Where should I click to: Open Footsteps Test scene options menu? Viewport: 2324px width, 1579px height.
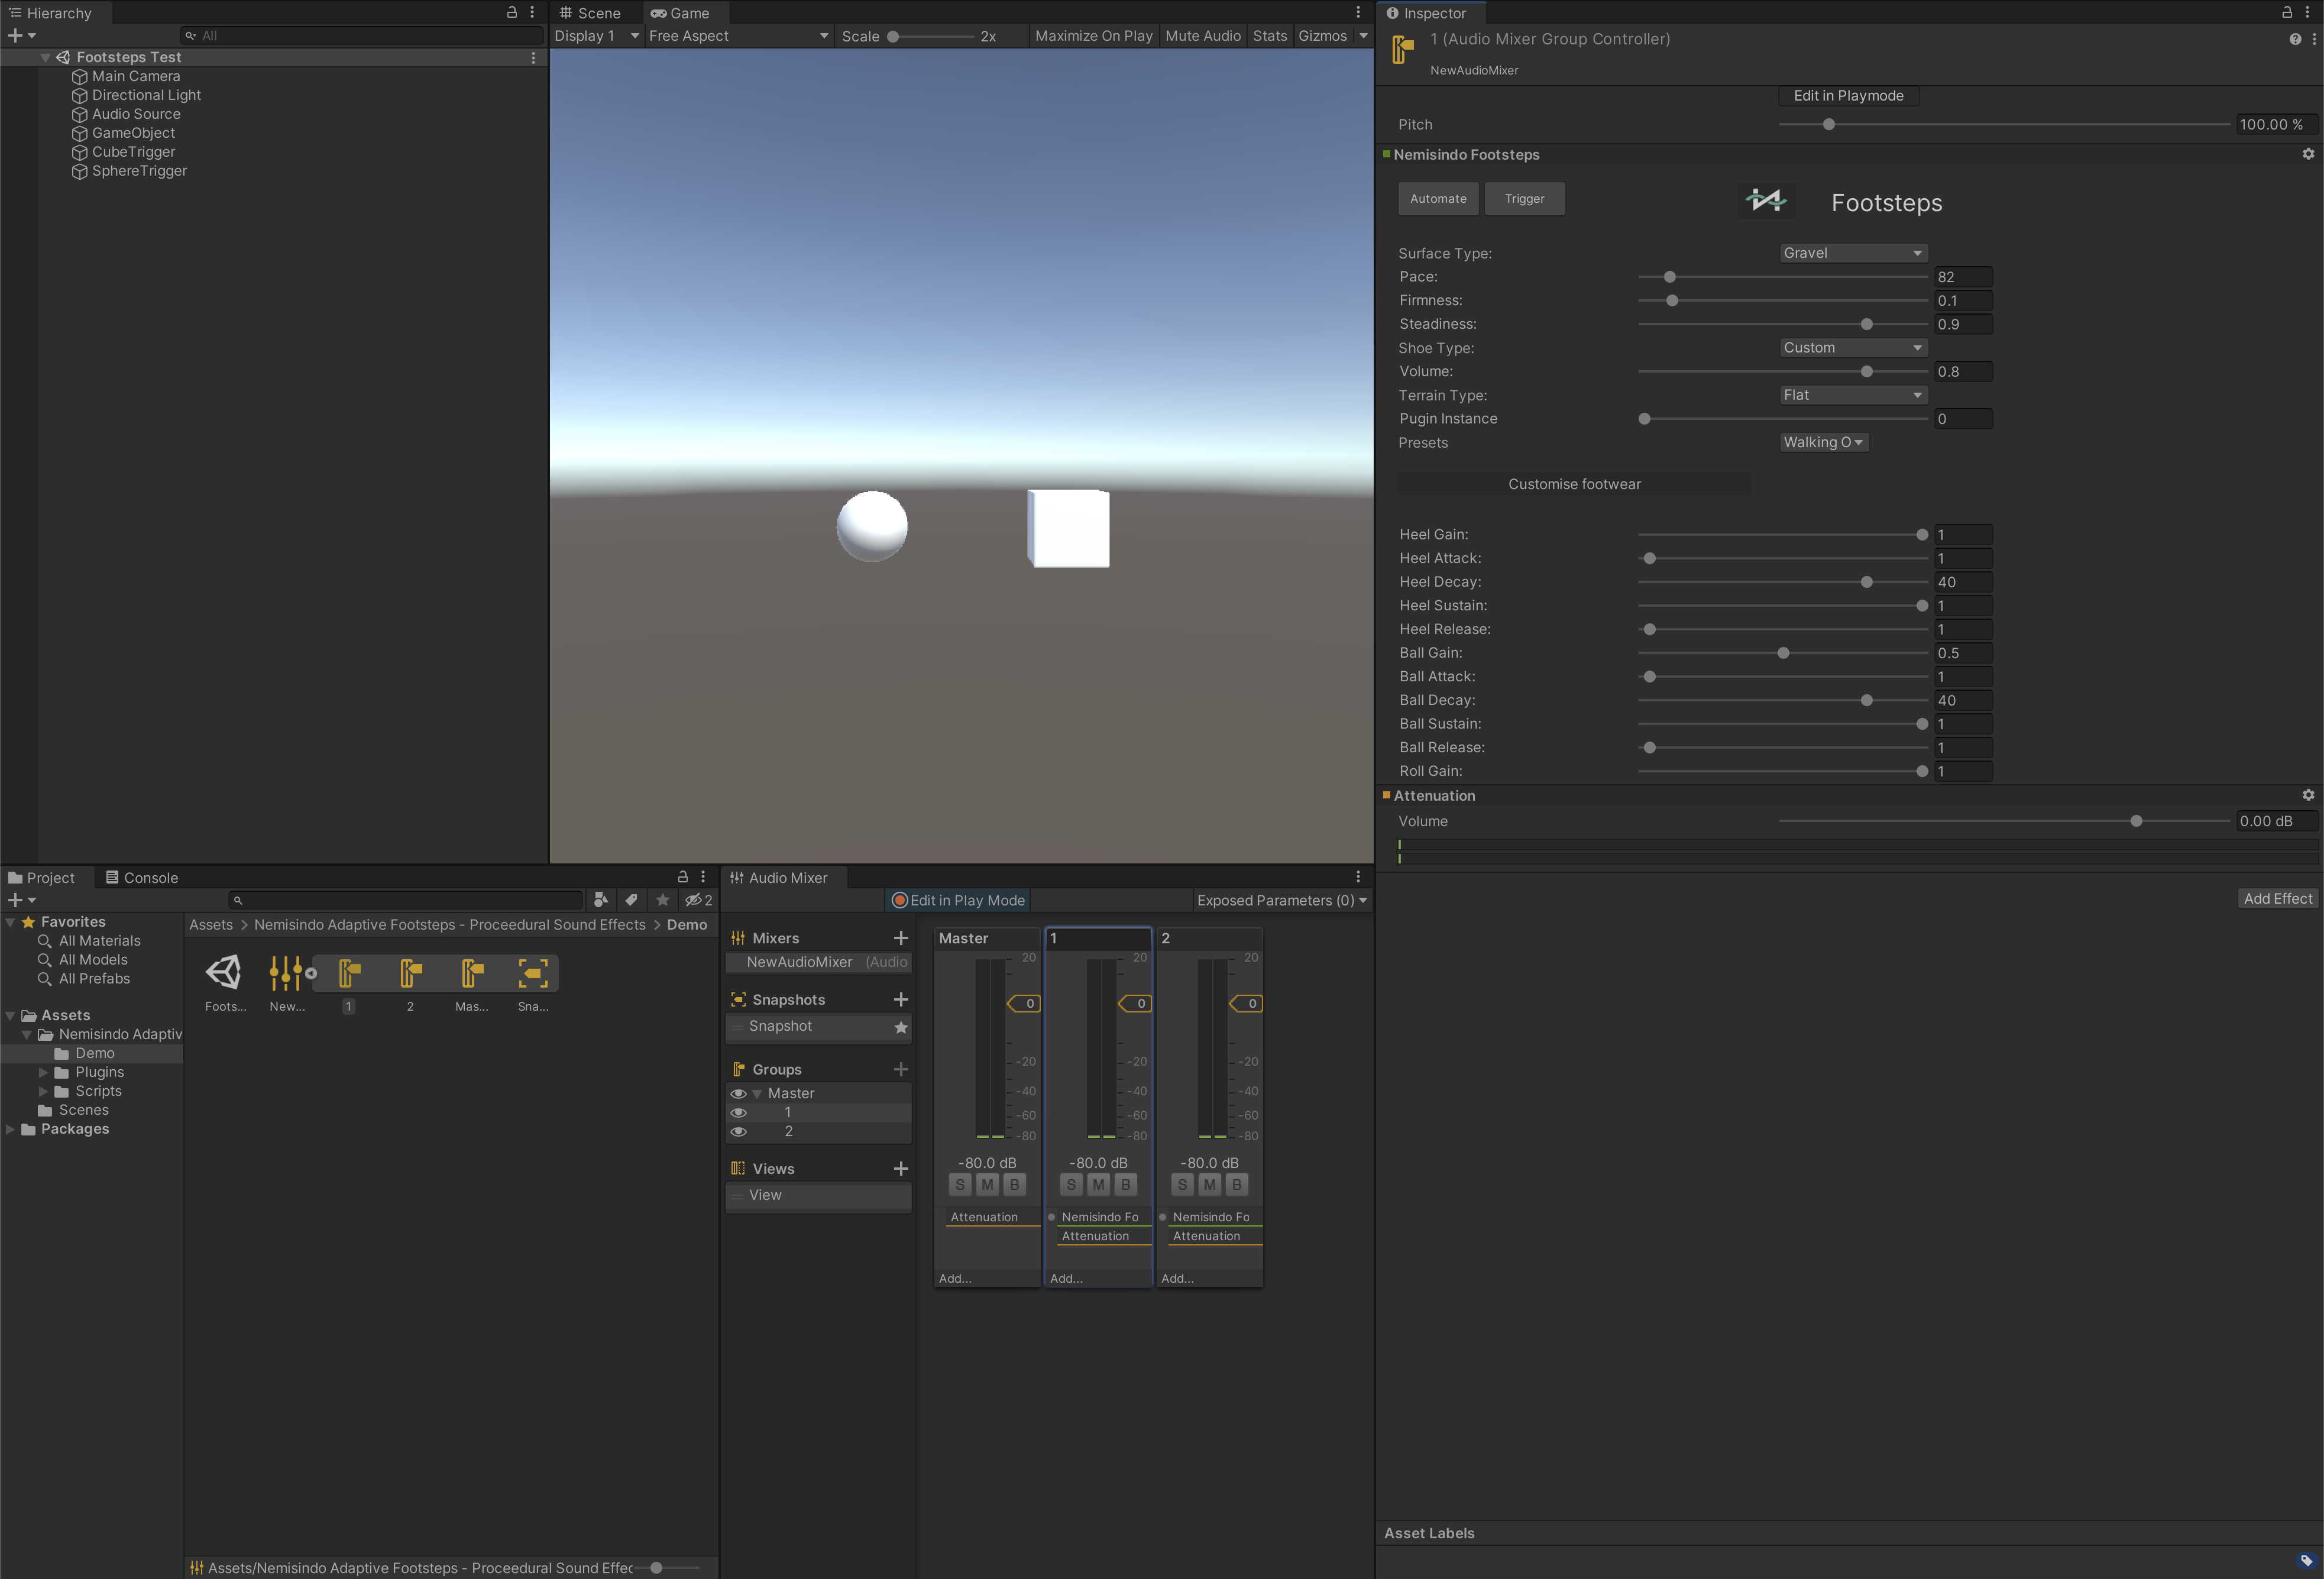pyautogui.click(x=533, y=58)
